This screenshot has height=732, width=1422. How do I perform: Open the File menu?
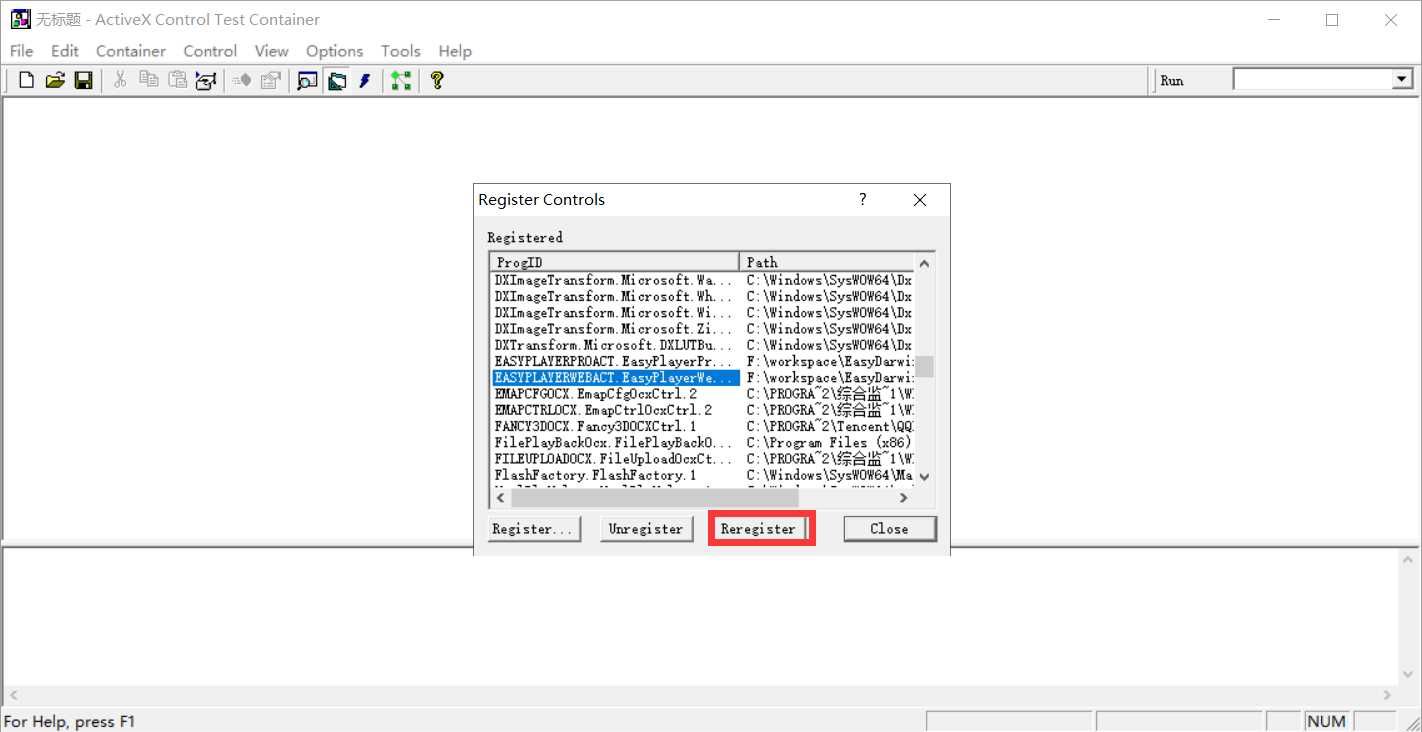tap(21, 51)
